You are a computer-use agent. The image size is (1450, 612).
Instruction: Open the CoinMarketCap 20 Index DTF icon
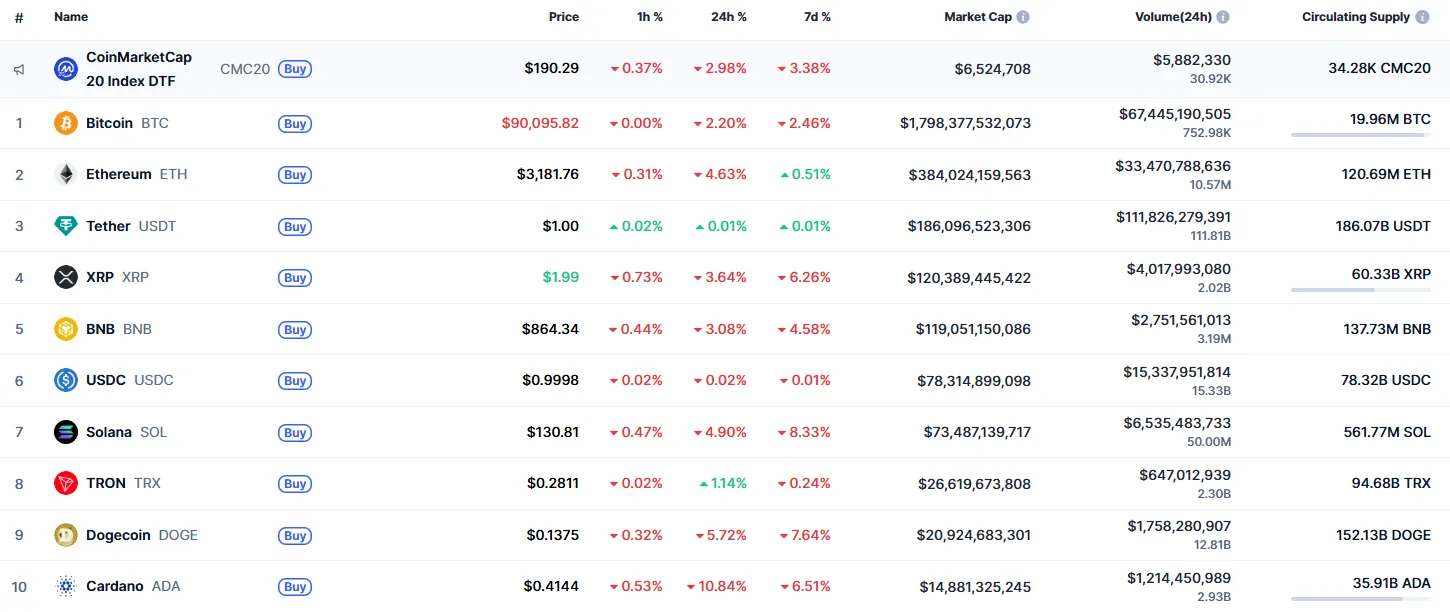click(64, 69)
